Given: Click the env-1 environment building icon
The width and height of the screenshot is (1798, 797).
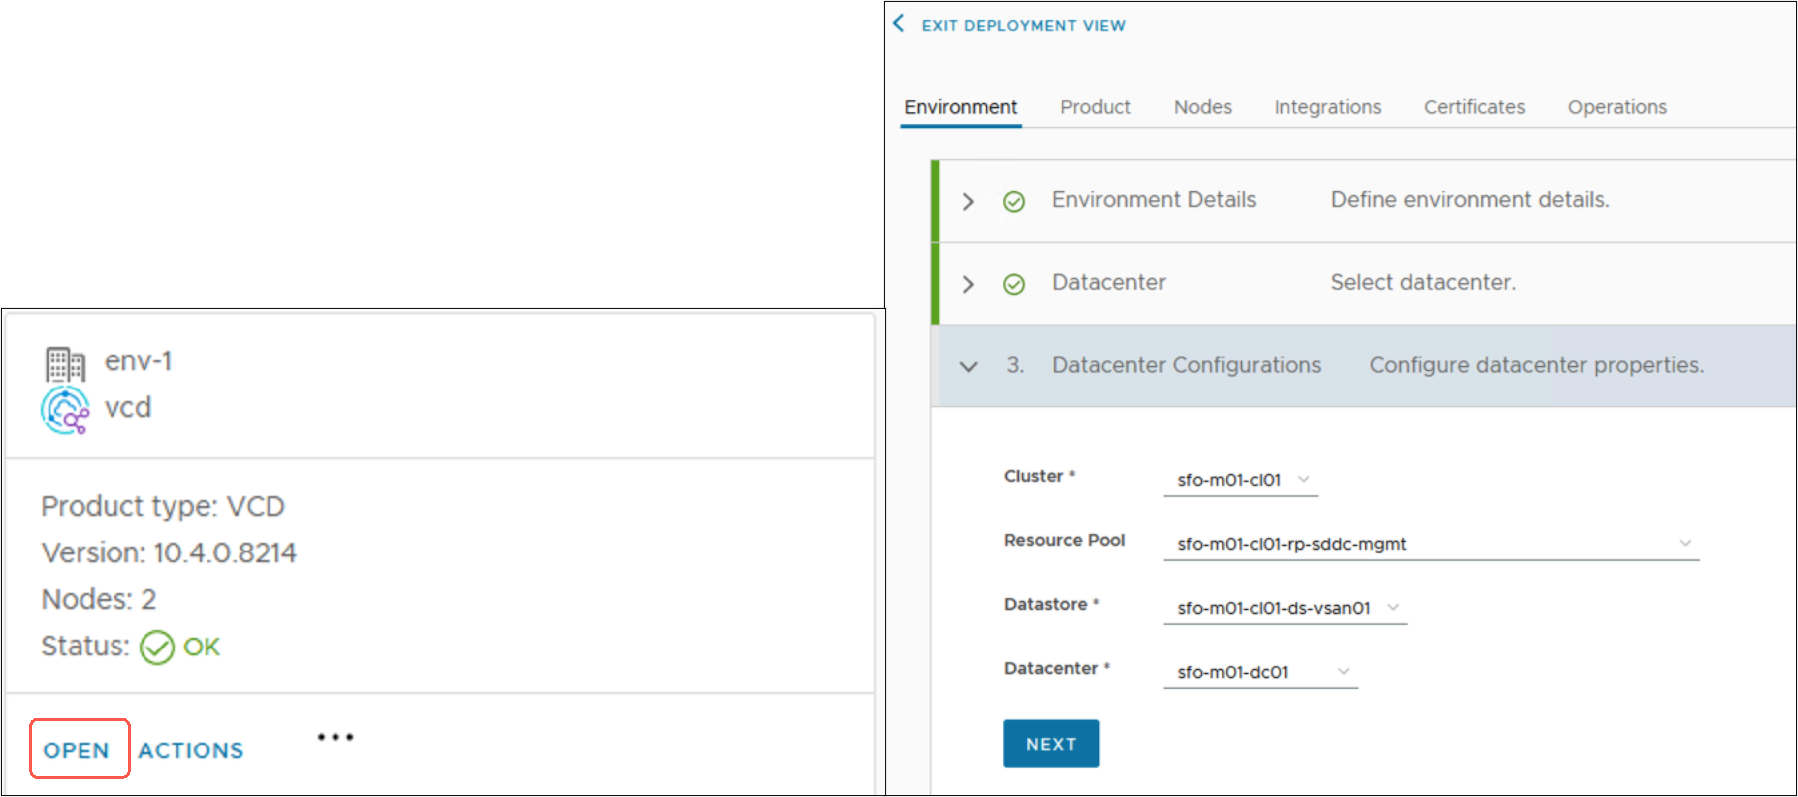Looking at the screenshot, I should coord(65,364).
